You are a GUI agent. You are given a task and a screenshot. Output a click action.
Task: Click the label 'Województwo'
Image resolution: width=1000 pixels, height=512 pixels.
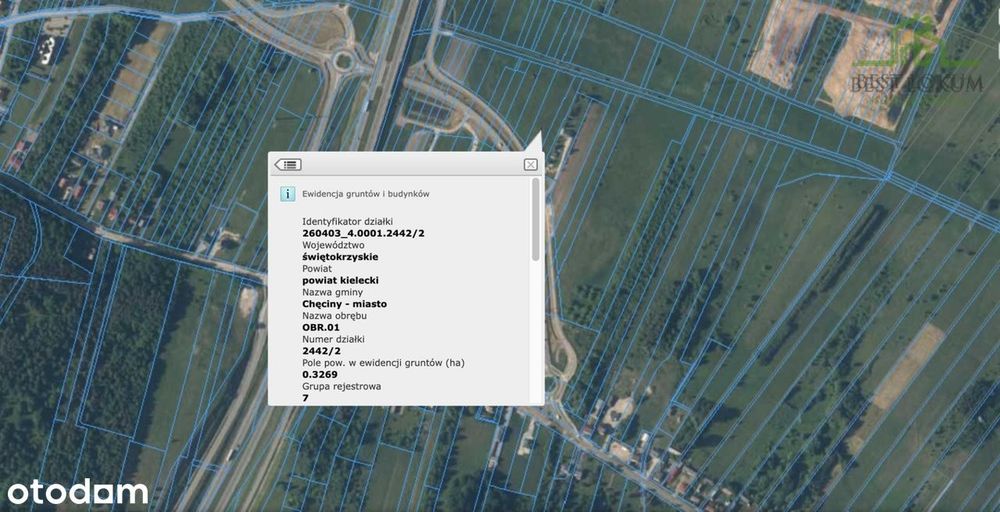(333, 245)
